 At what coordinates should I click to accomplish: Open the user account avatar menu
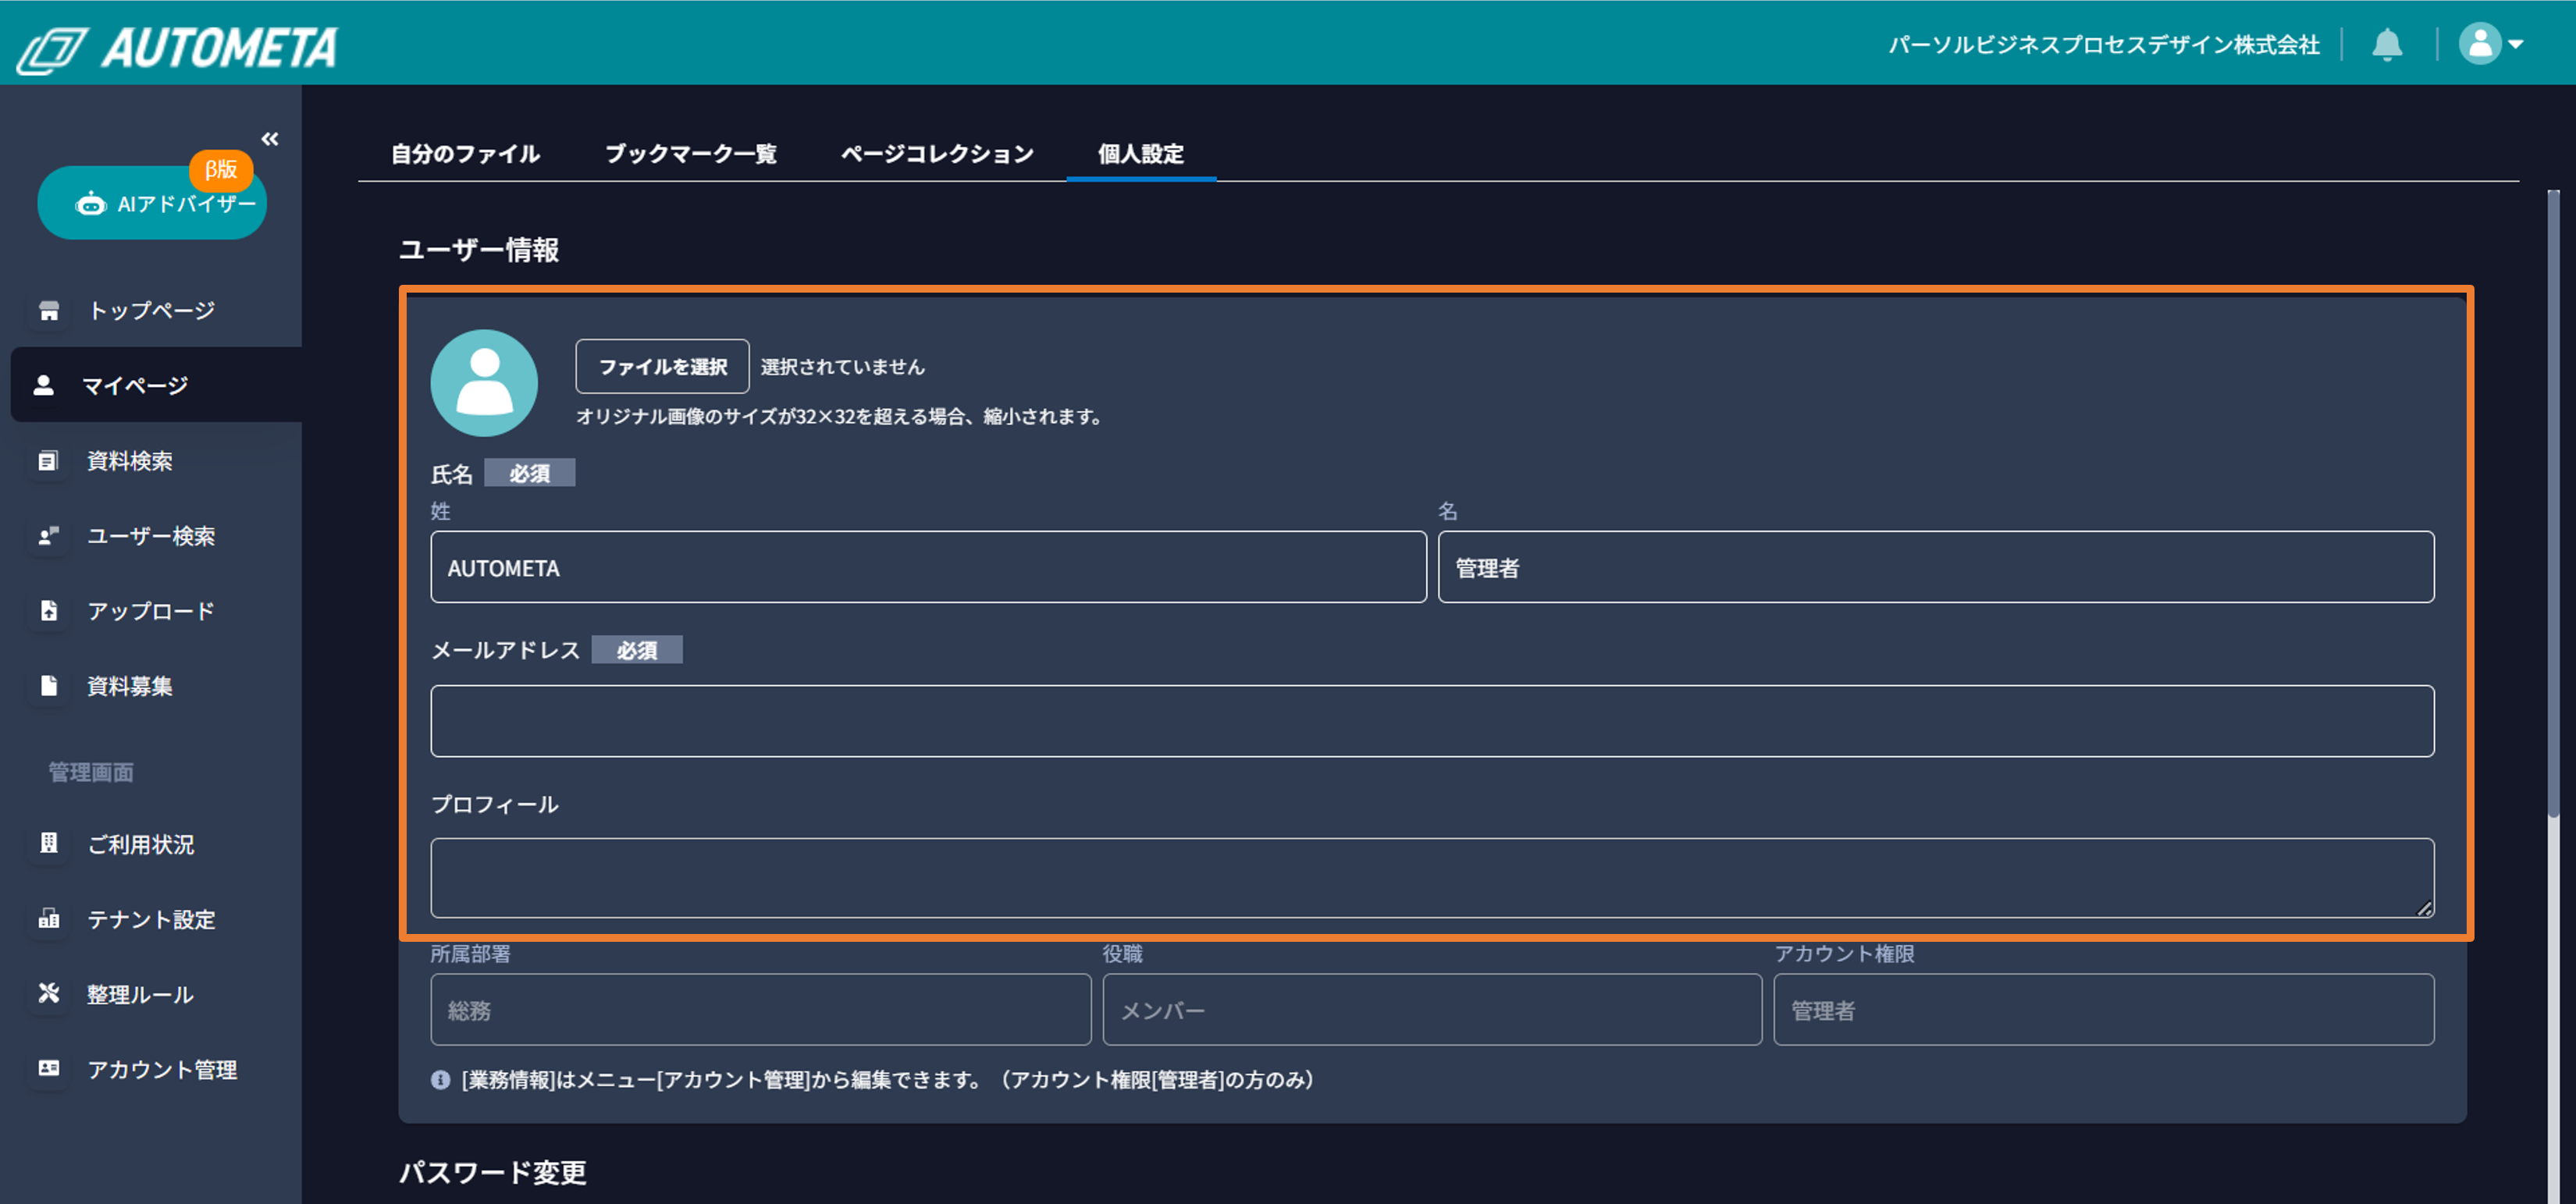(2491, 44)
